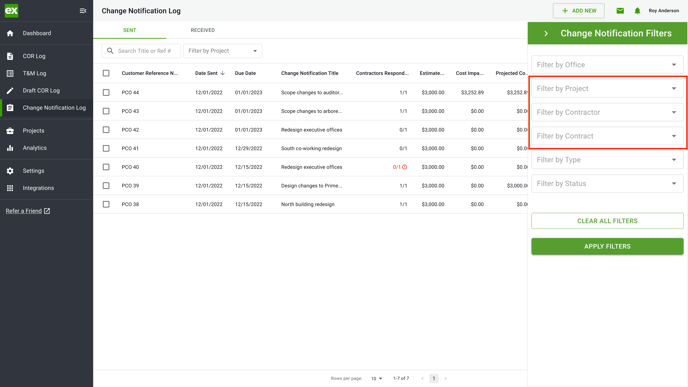The height and width of the screenshot is (387, 688).
Task: Click the external link icon beside Refer a Friend
Action: (47, 211)
